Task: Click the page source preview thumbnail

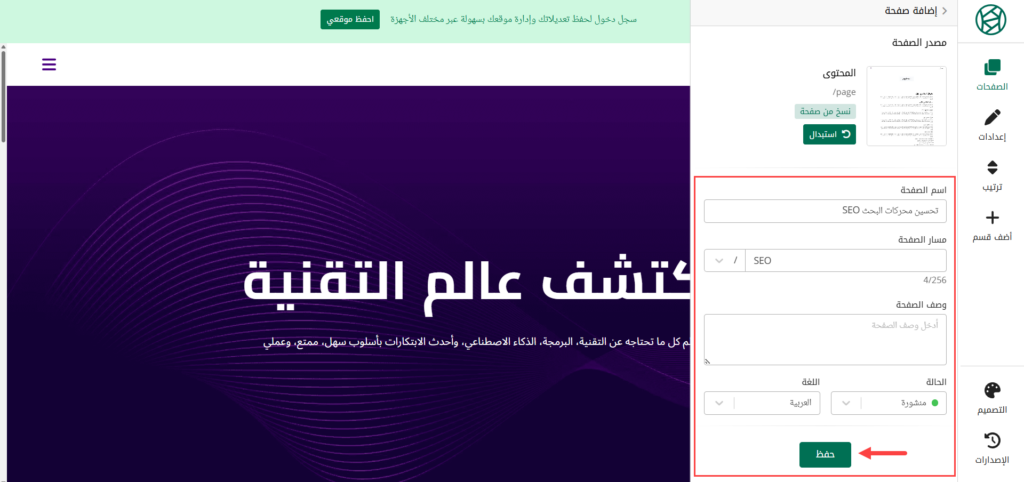Action: tap(906, 106)
